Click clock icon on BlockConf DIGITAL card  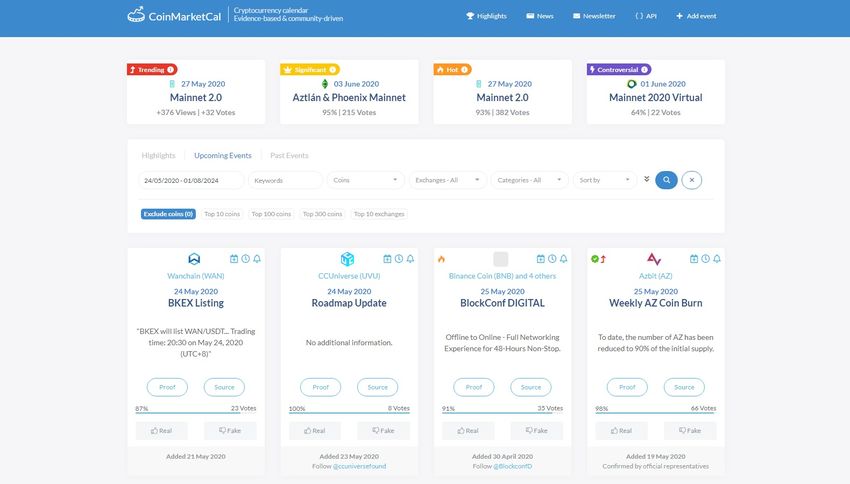[x=552, y=259]
